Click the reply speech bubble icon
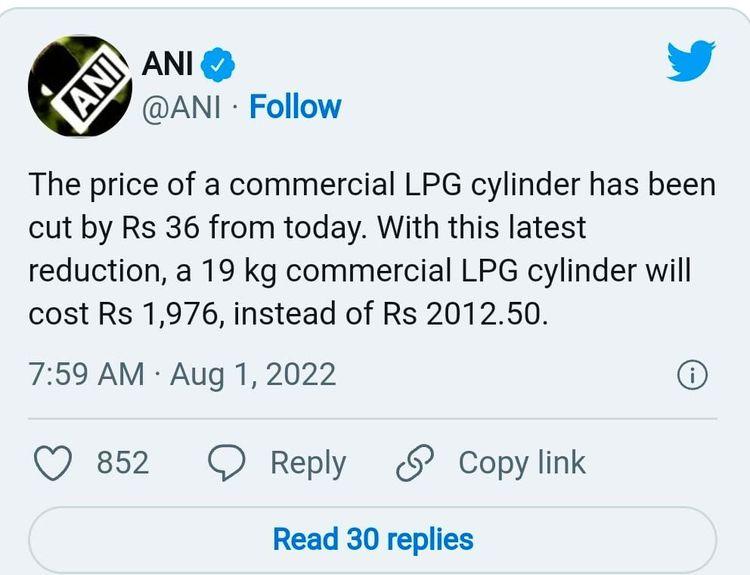Viewport: 750px width, 575px height. coord(227,463)
